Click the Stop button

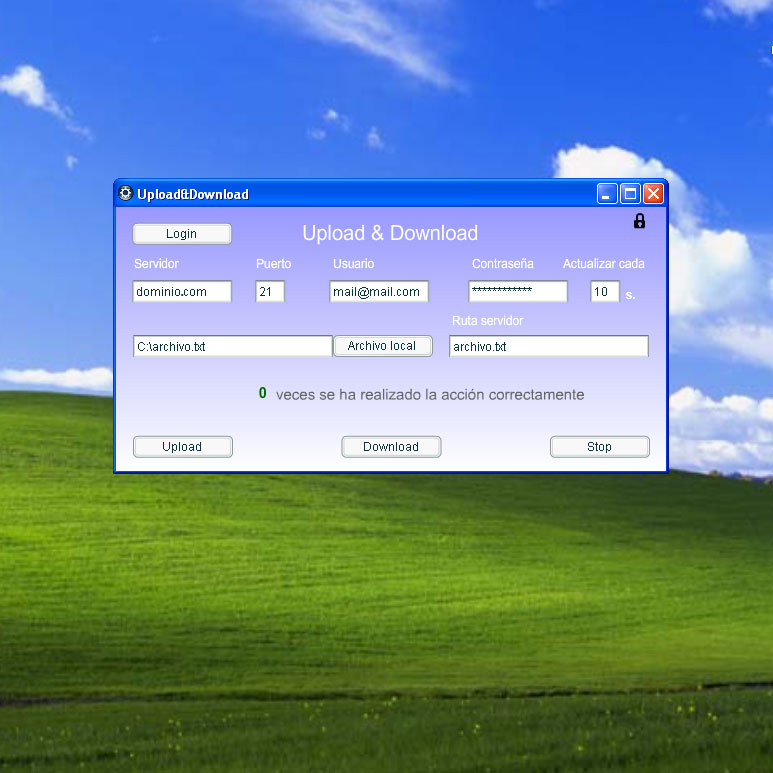pyautogui.click(x=599, y=447)
